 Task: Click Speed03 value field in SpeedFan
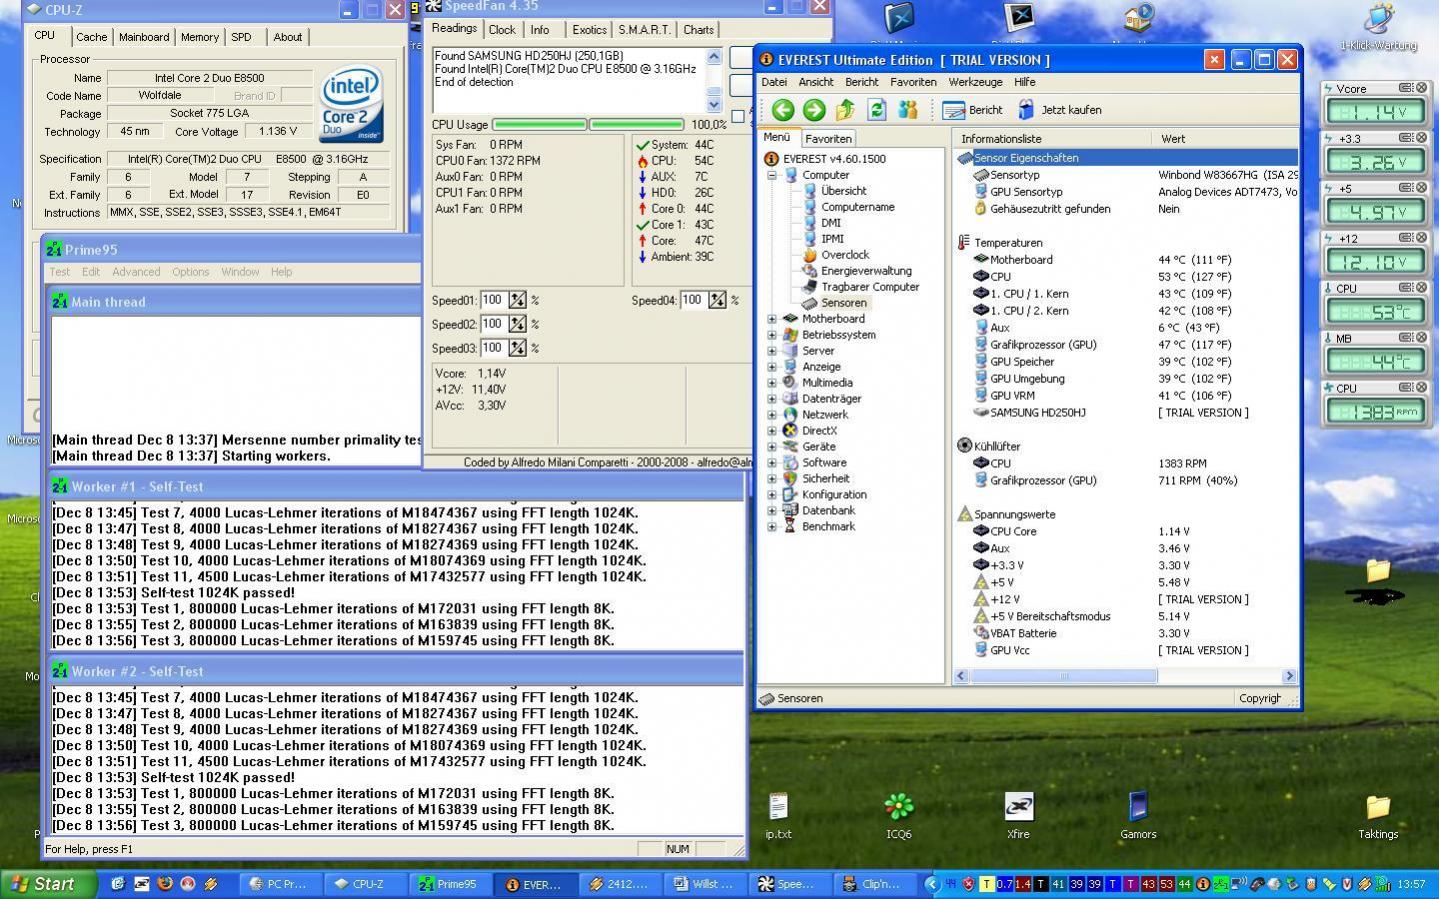(493, 349)
